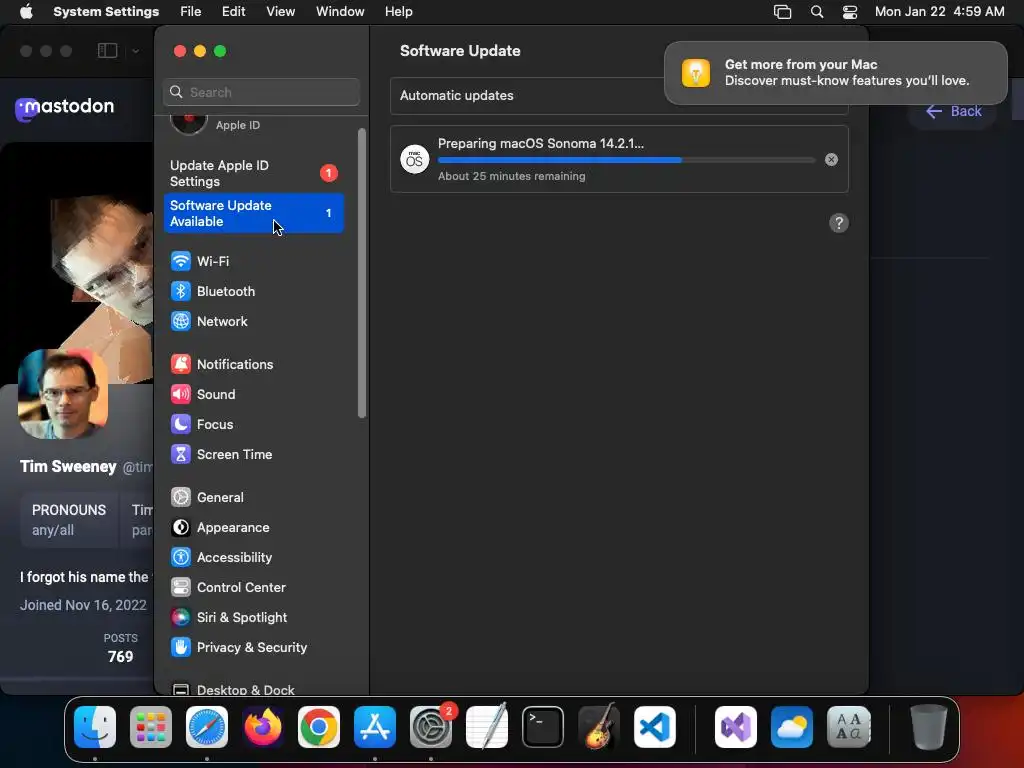Open GarageBand from the Dock
The width and height of the screenshot is (1024, 768).
click(x=599, y=727)
